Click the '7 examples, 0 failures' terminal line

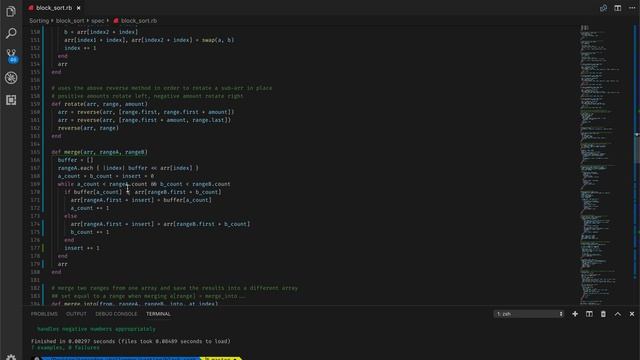coord(65,348)
